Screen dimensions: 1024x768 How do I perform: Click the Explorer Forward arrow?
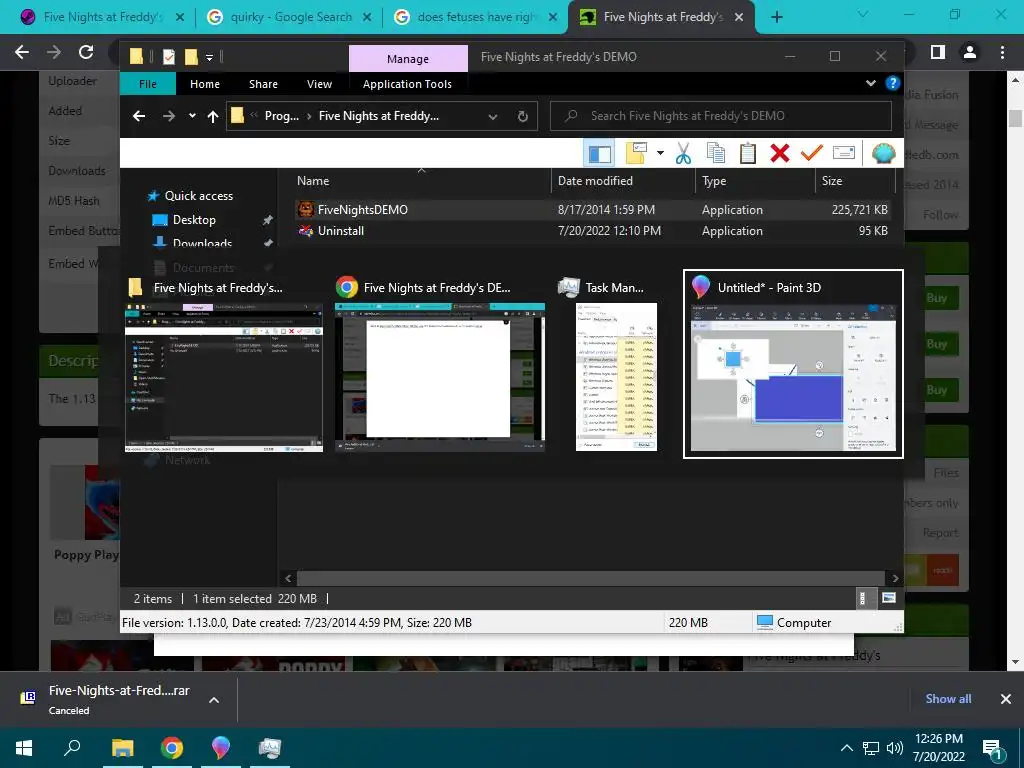click(169, 116)
